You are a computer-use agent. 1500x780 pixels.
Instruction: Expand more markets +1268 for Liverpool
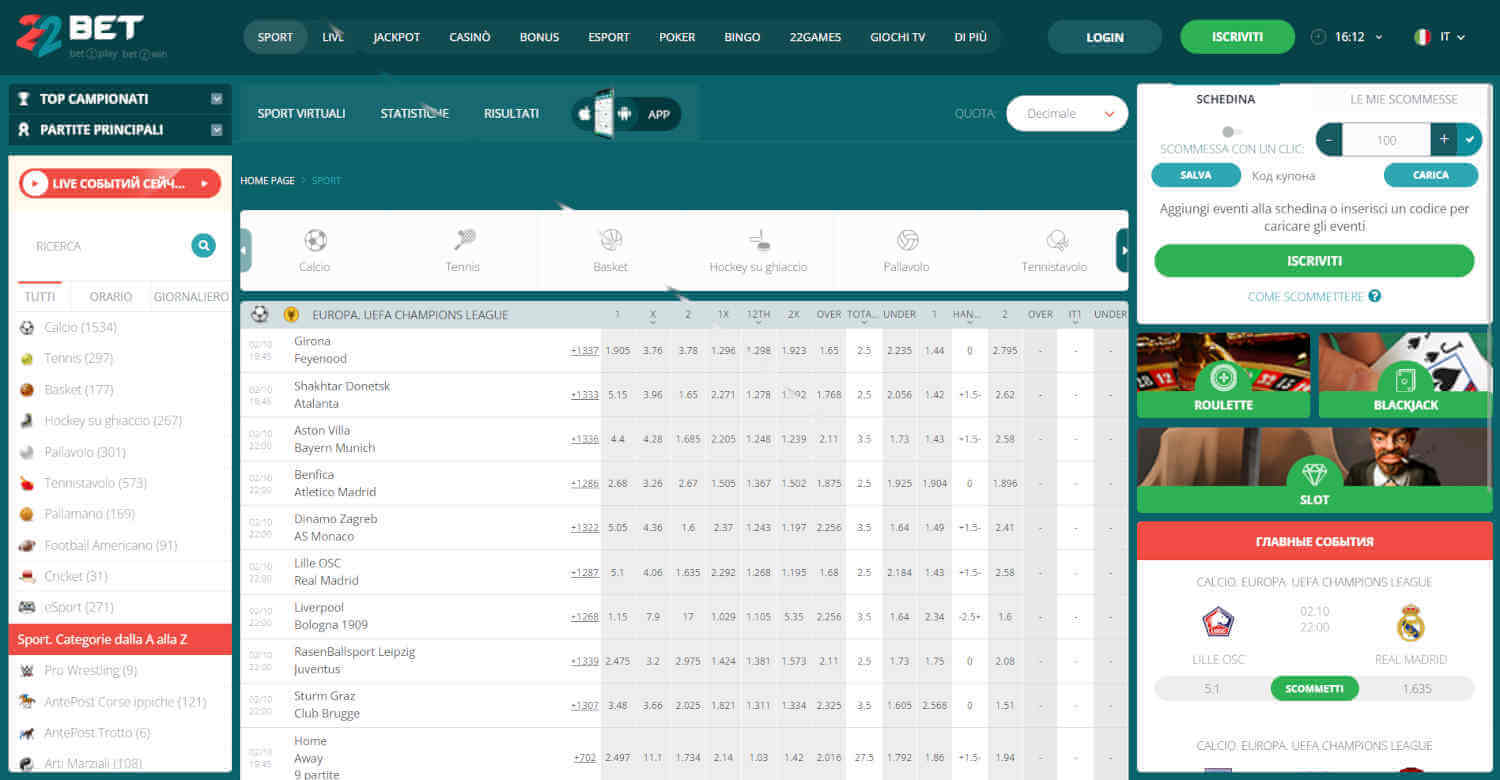pos(584,616)
